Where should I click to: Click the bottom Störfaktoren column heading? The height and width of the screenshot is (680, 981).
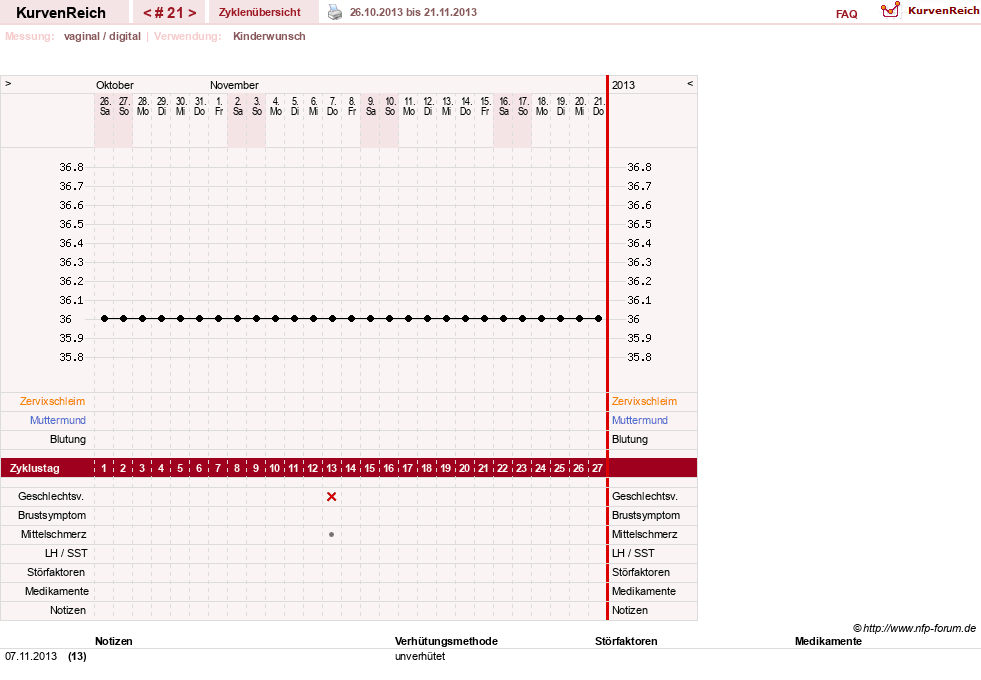626,641
